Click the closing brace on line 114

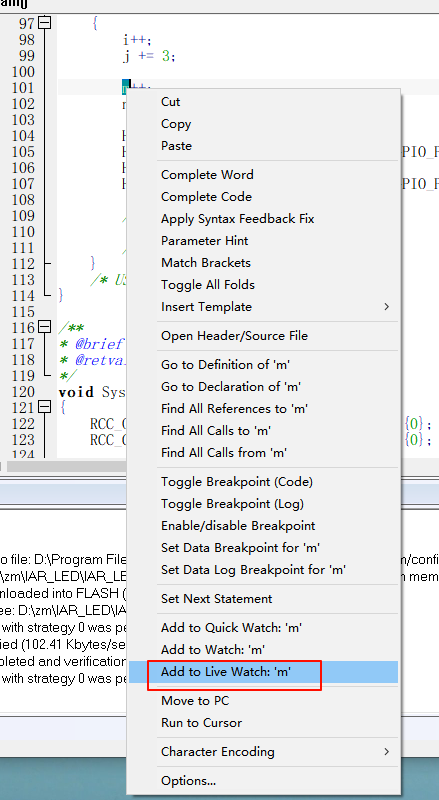coord(61,295)
